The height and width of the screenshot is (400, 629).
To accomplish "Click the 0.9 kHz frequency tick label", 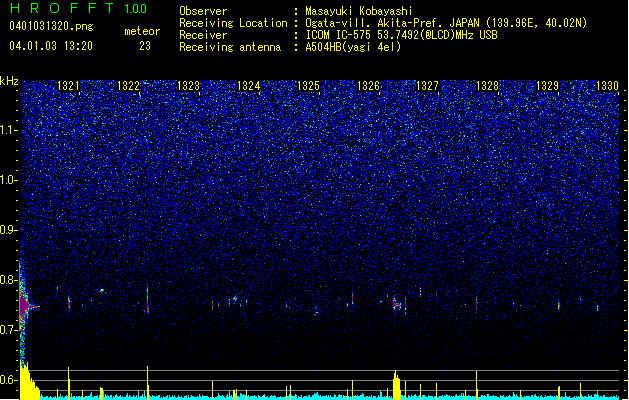I will coord(9,230).
